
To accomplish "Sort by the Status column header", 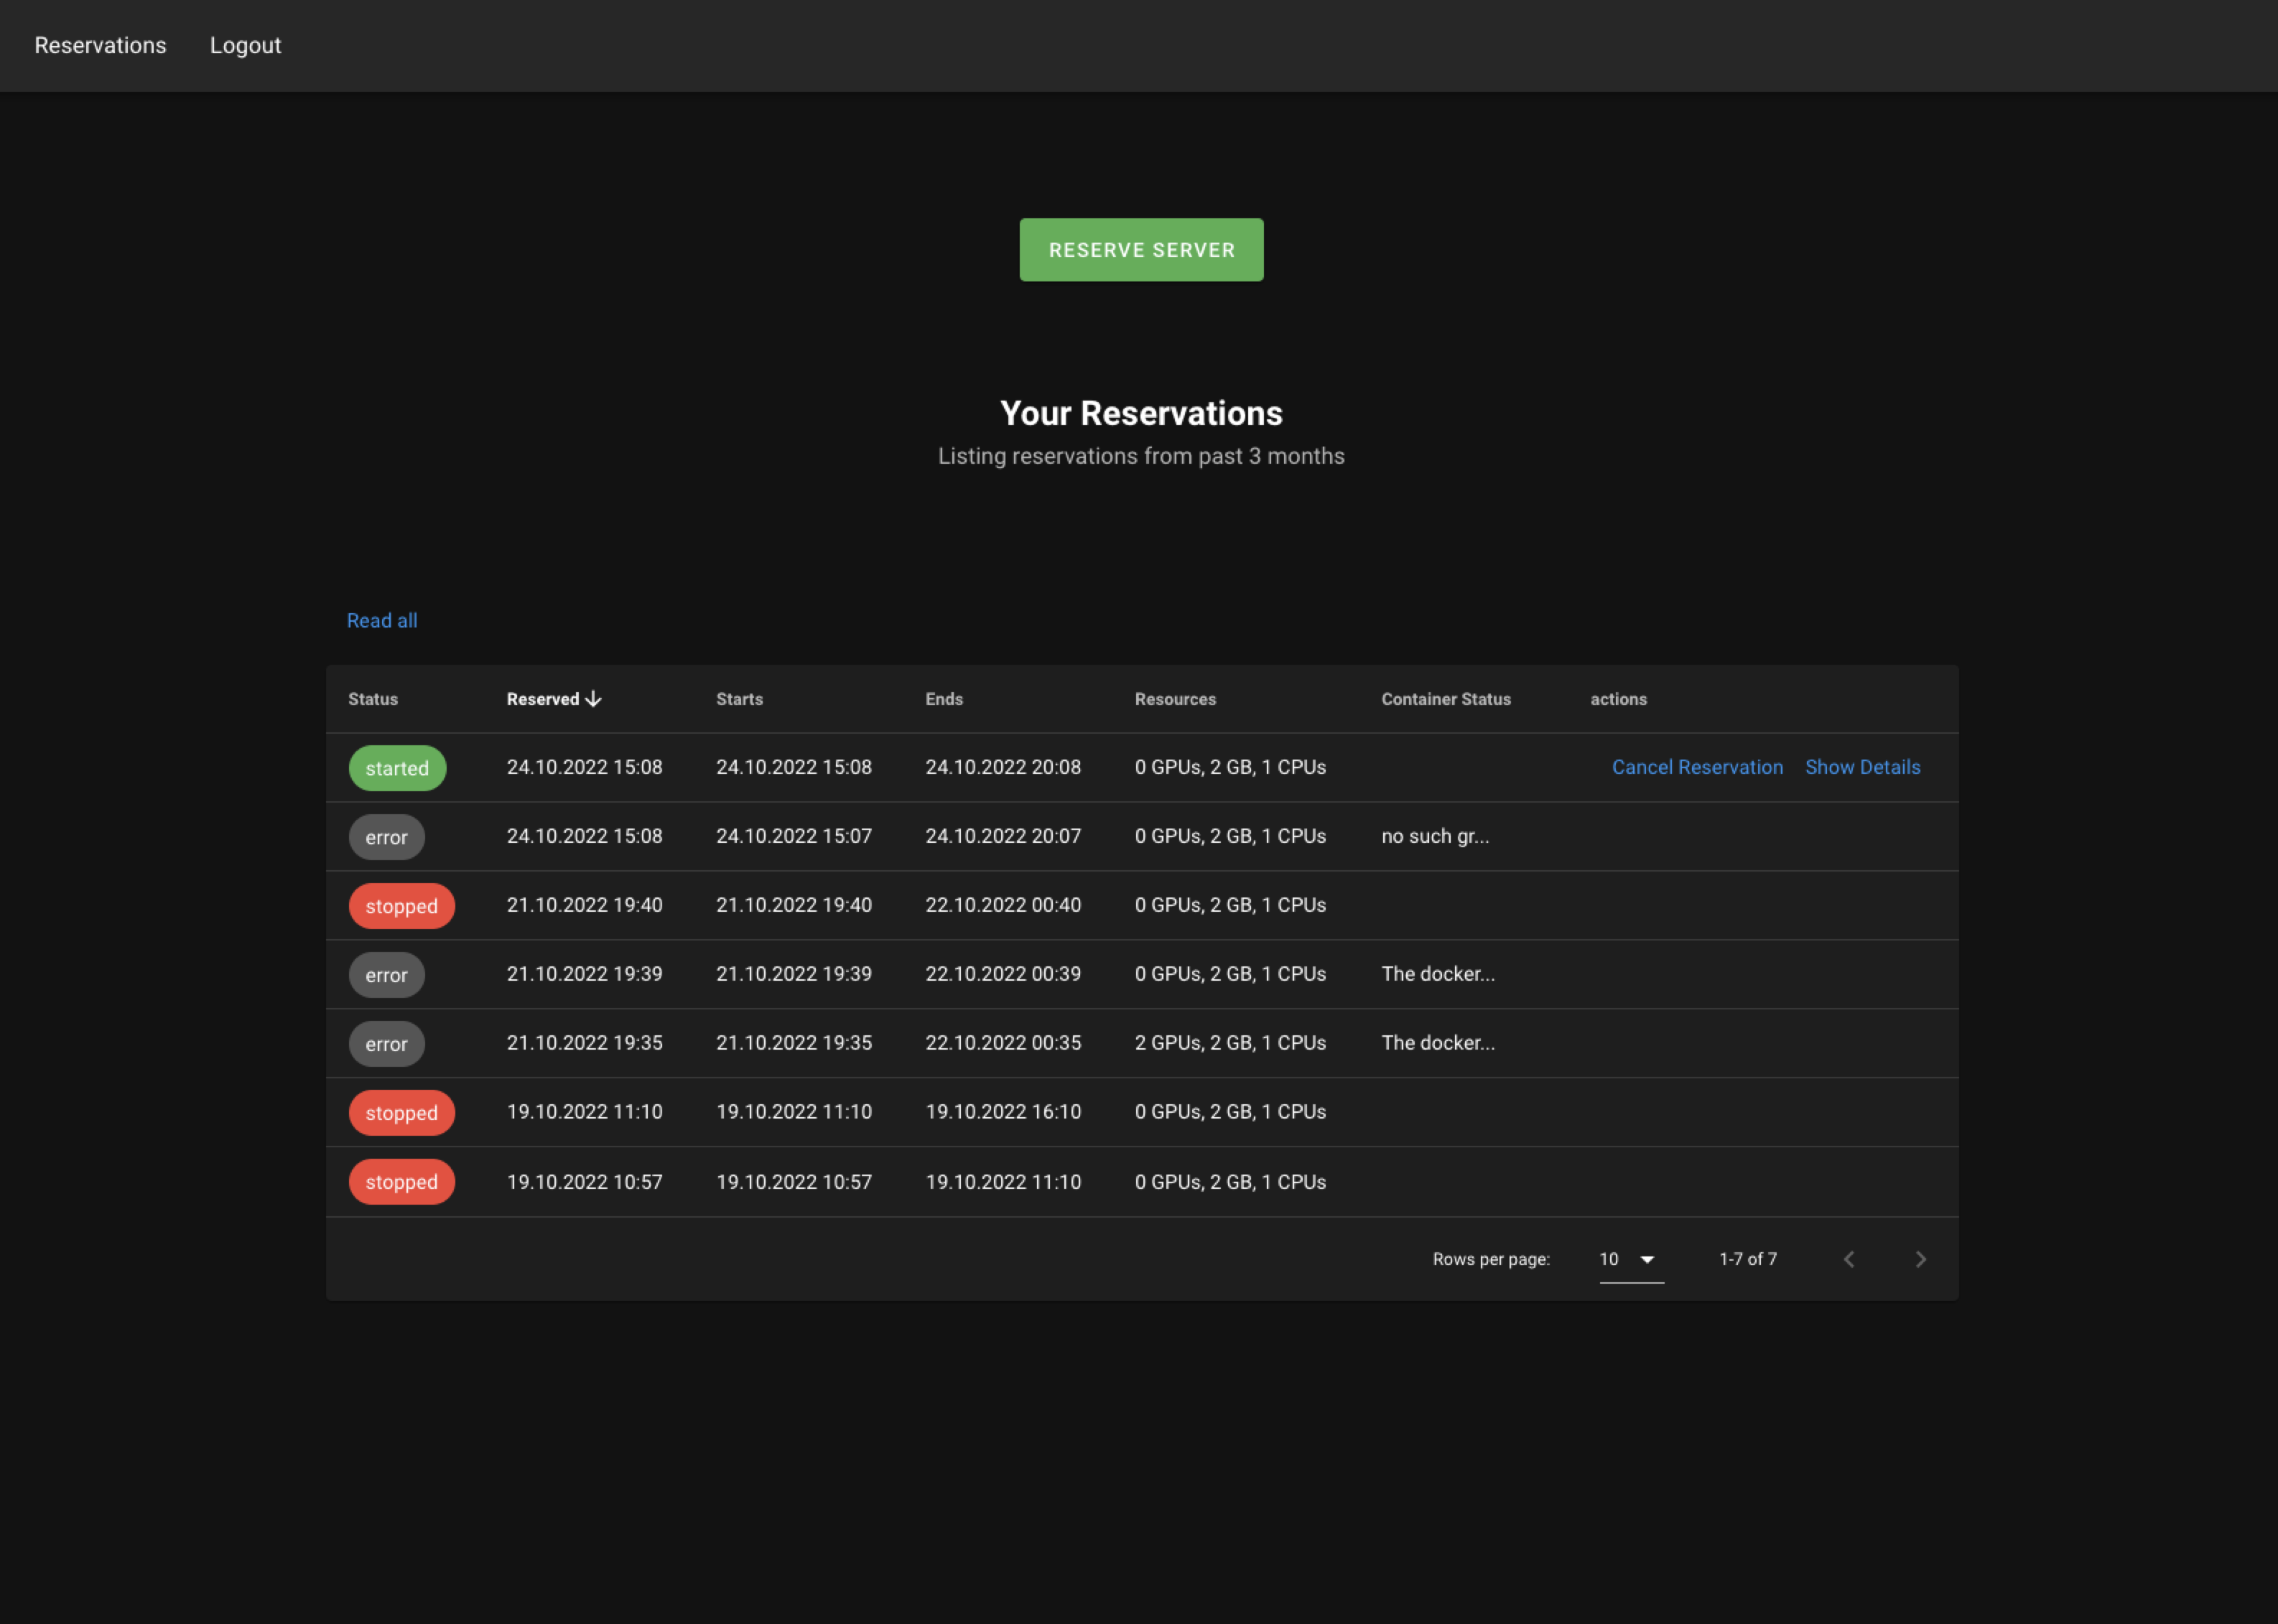I will [372, 698].
